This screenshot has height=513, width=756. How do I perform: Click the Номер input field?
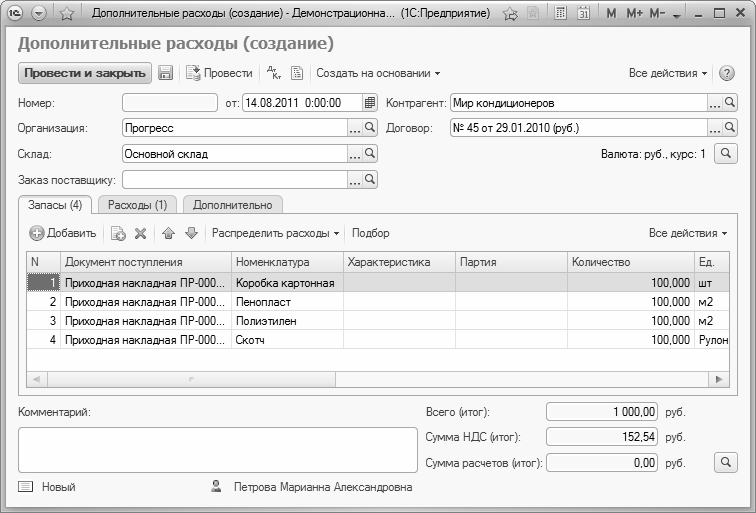tap(170, 103)
